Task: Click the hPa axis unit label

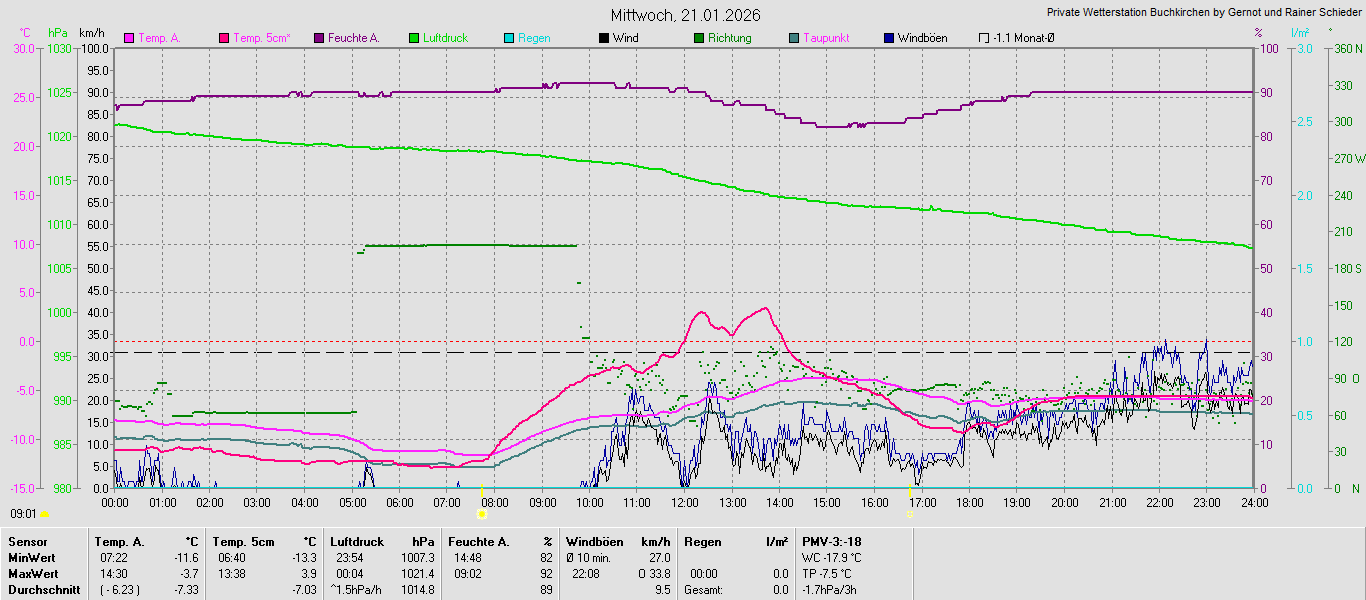Action: click(58, 33)
